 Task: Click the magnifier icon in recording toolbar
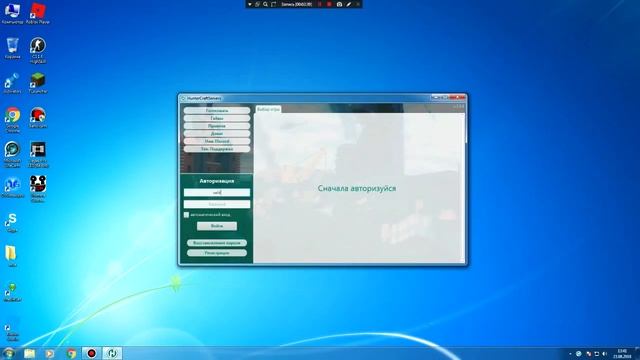click(x=265, y=4)
